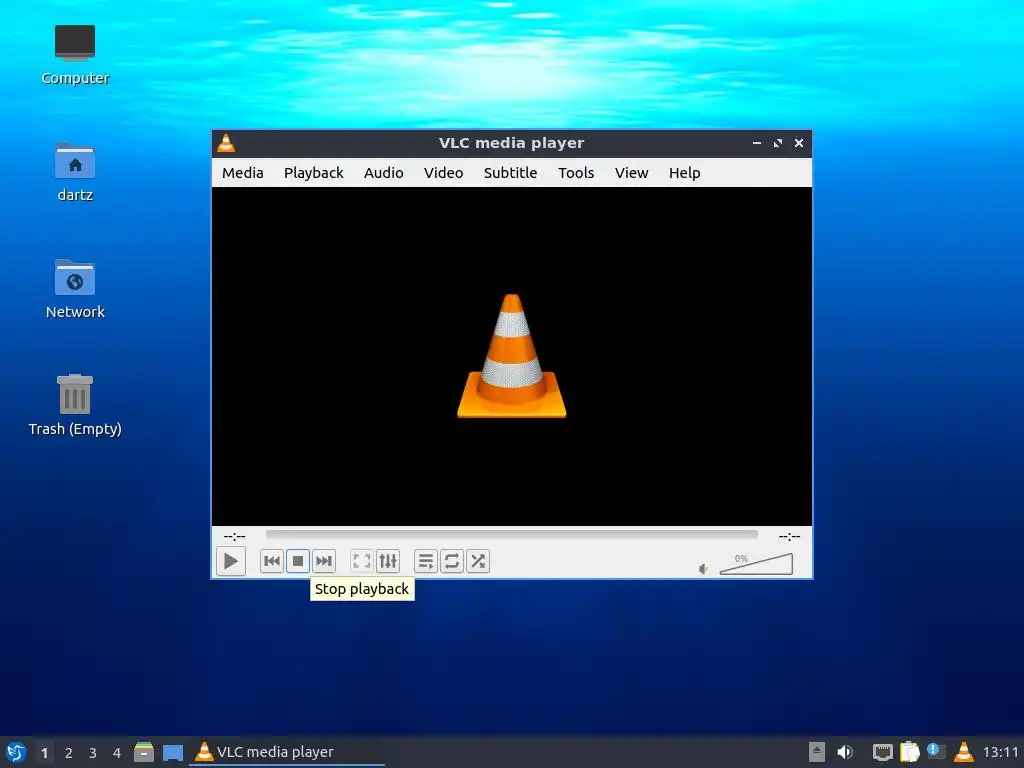Stop playback with the square button
1024x768 pixels.
point(298,561)
